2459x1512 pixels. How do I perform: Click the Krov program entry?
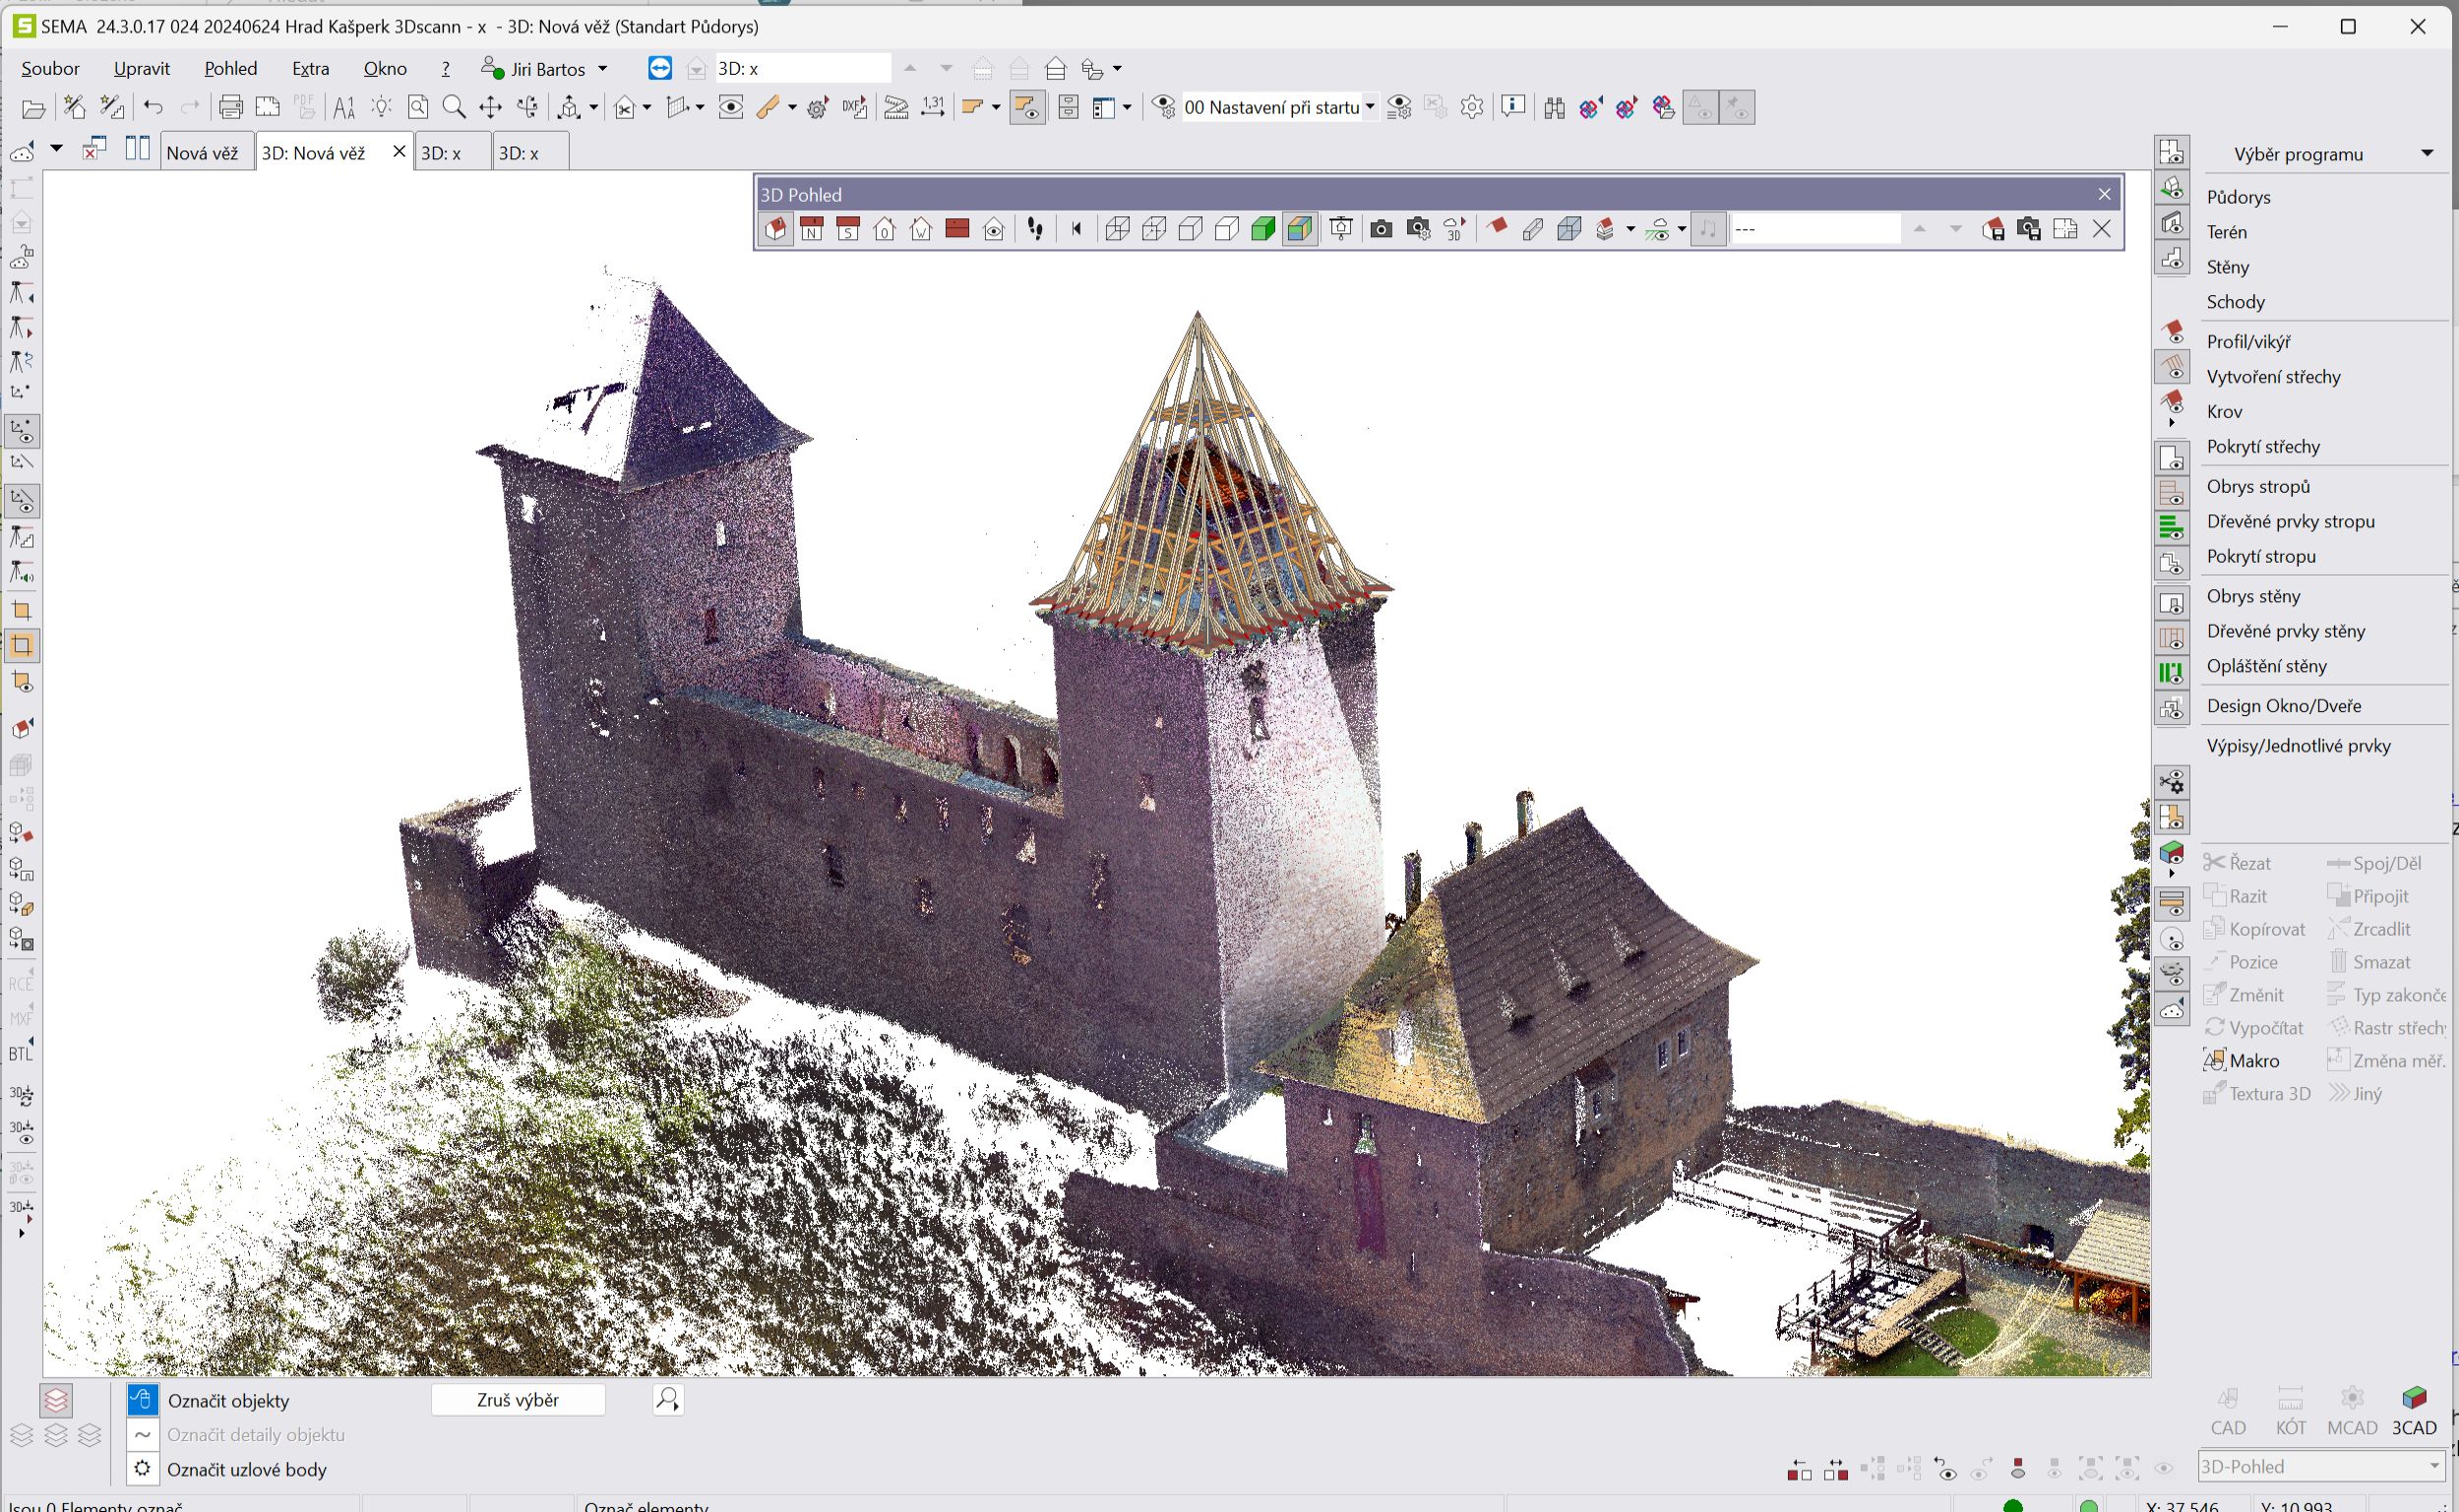[x=2224, y=411]
